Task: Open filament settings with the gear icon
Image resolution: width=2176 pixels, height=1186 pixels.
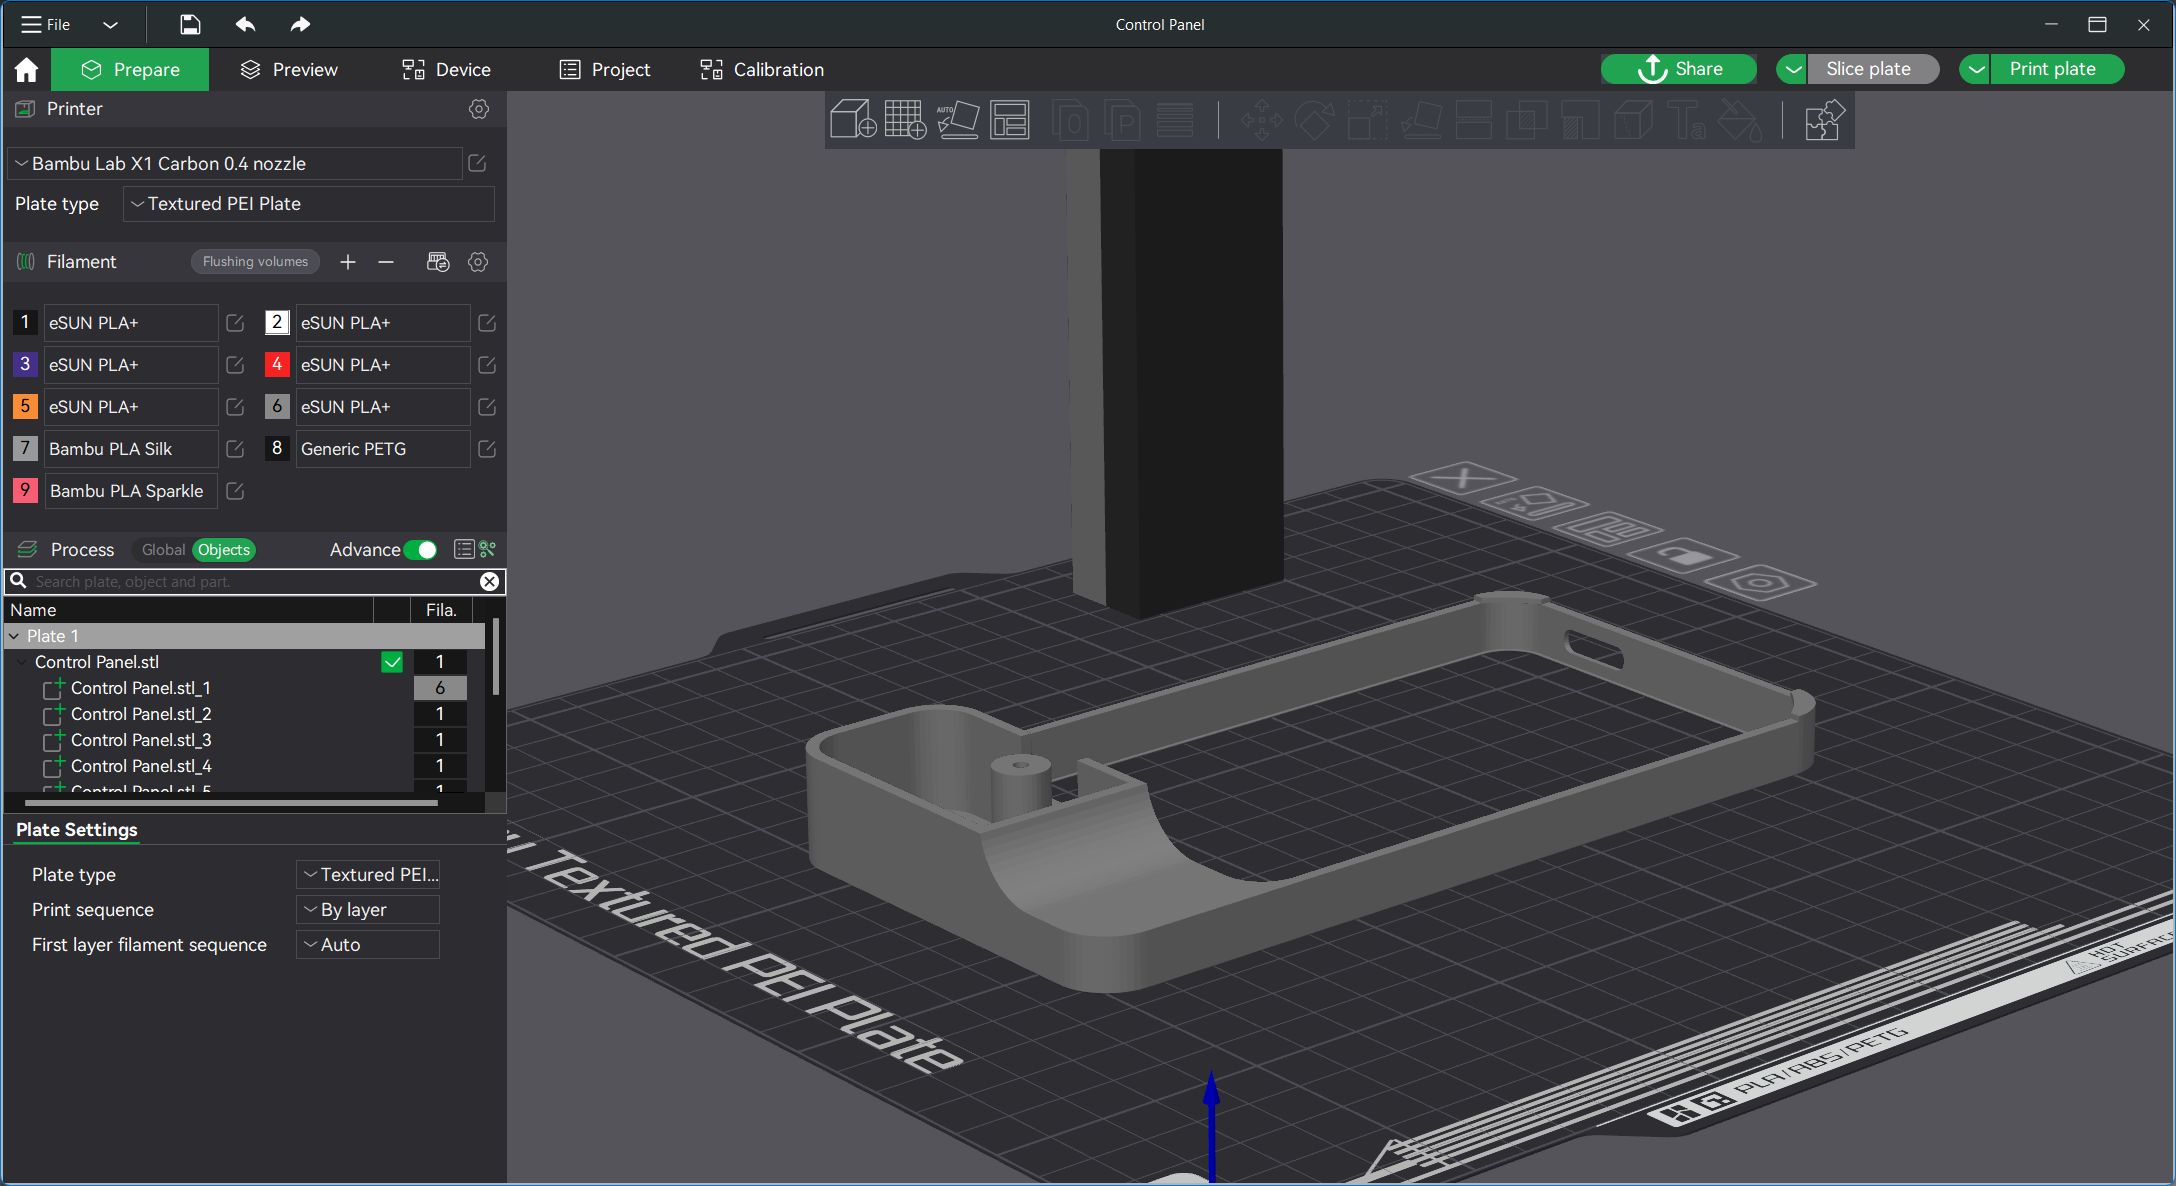Action: coord(477,262)
